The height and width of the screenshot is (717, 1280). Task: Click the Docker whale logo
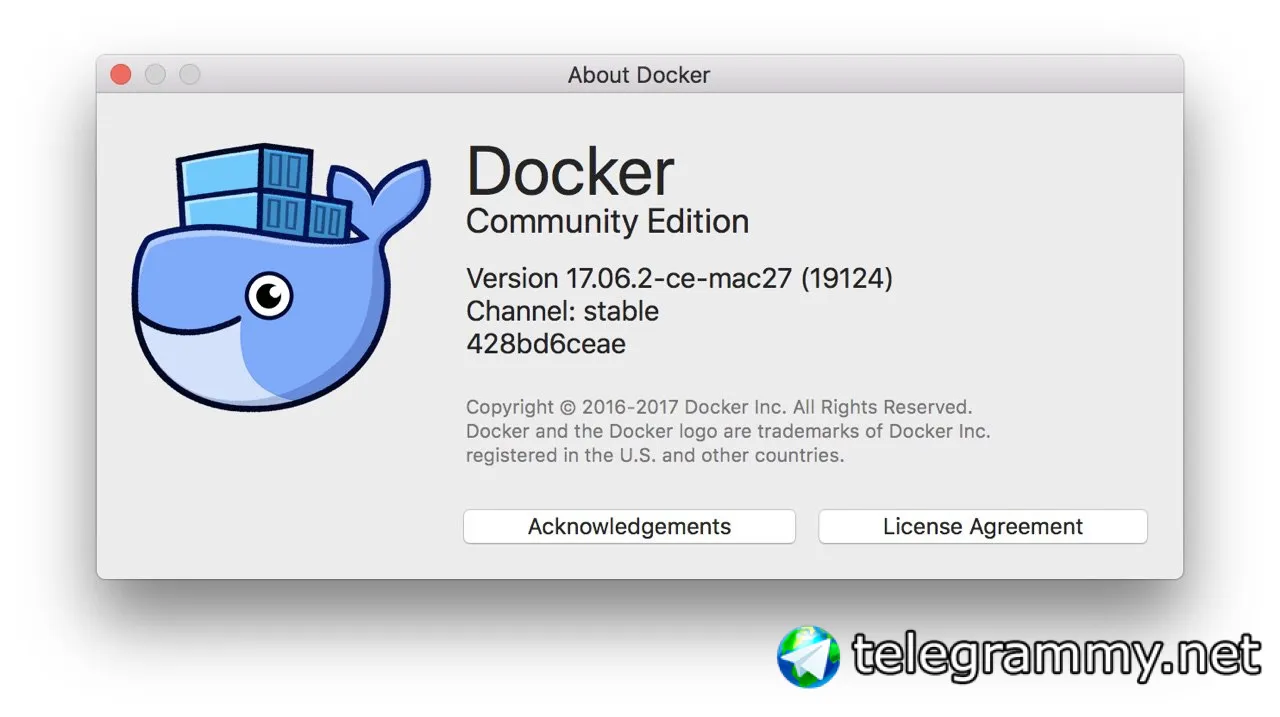[x=281, y=276]
